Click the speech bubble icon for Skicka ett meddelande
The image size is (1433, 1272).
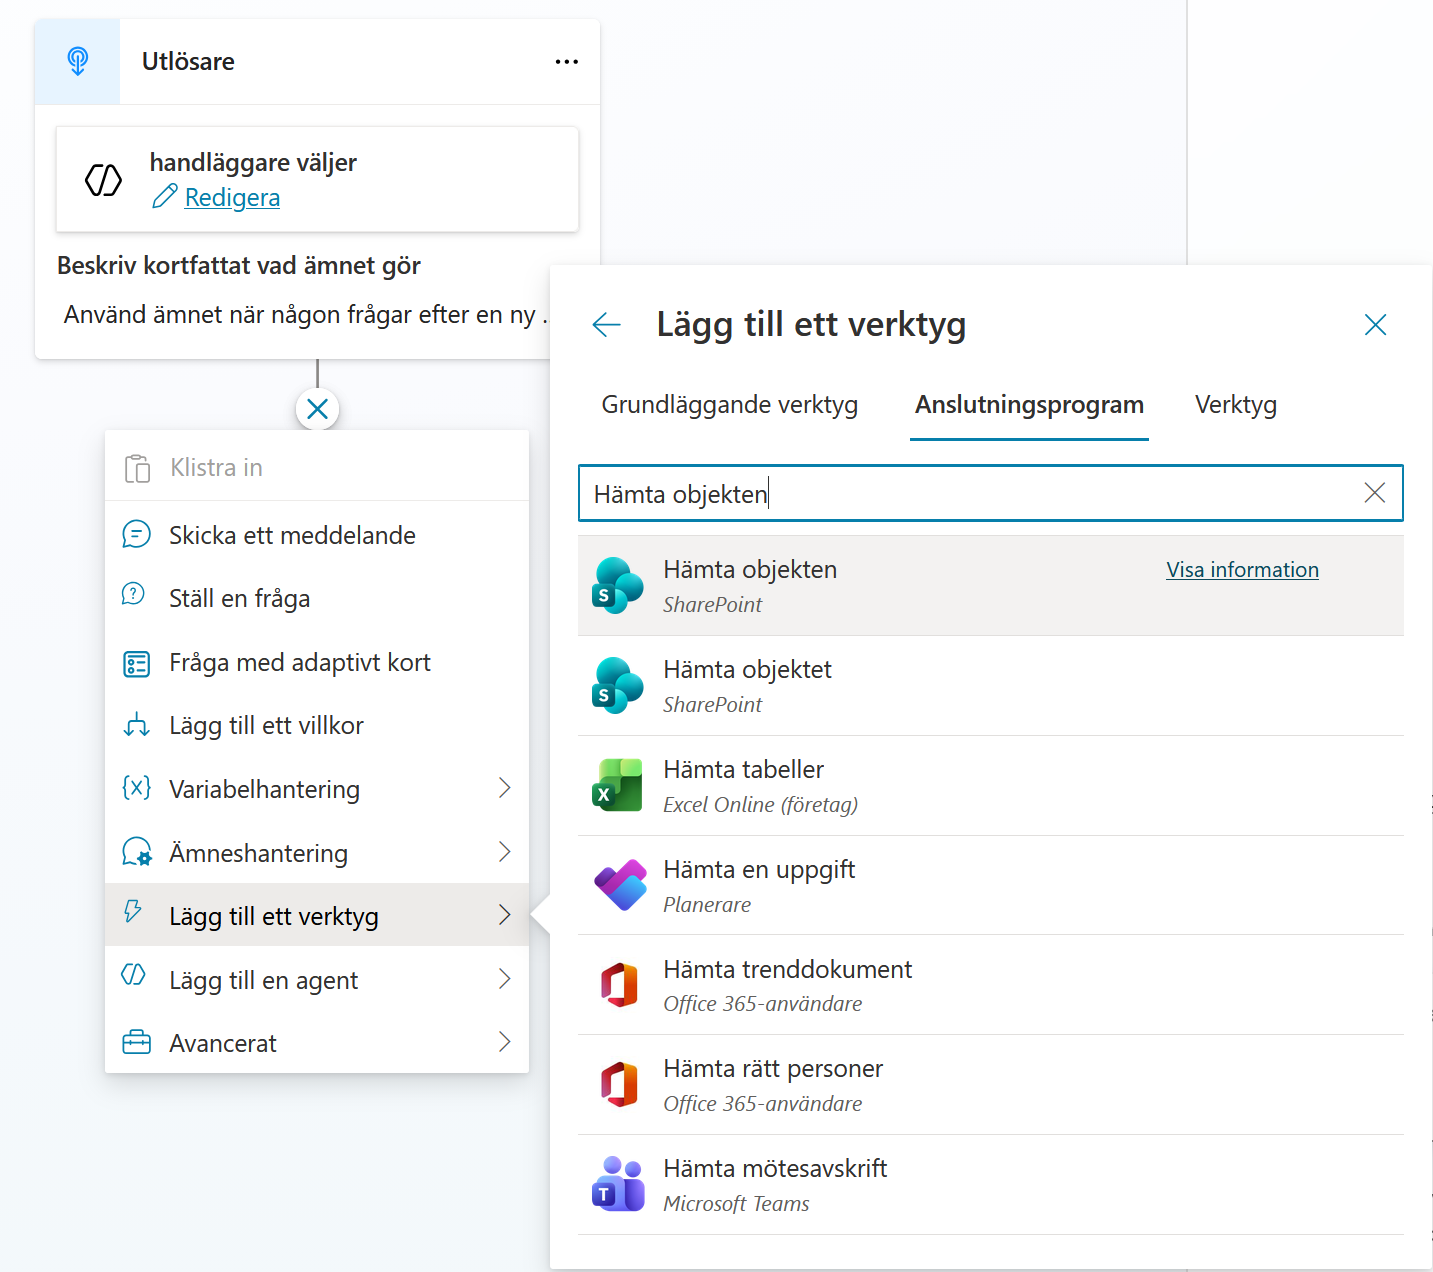pyautogui.click(x=136, y=534)
